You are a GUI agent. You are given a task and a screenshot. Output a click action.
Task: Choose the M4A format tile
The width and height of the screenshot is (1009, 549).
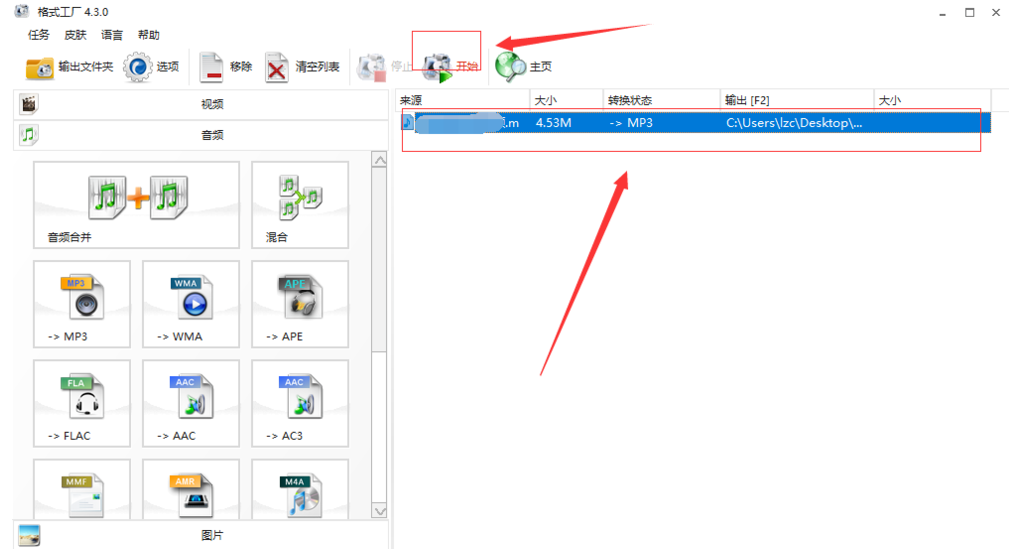(x=300, y=489)
